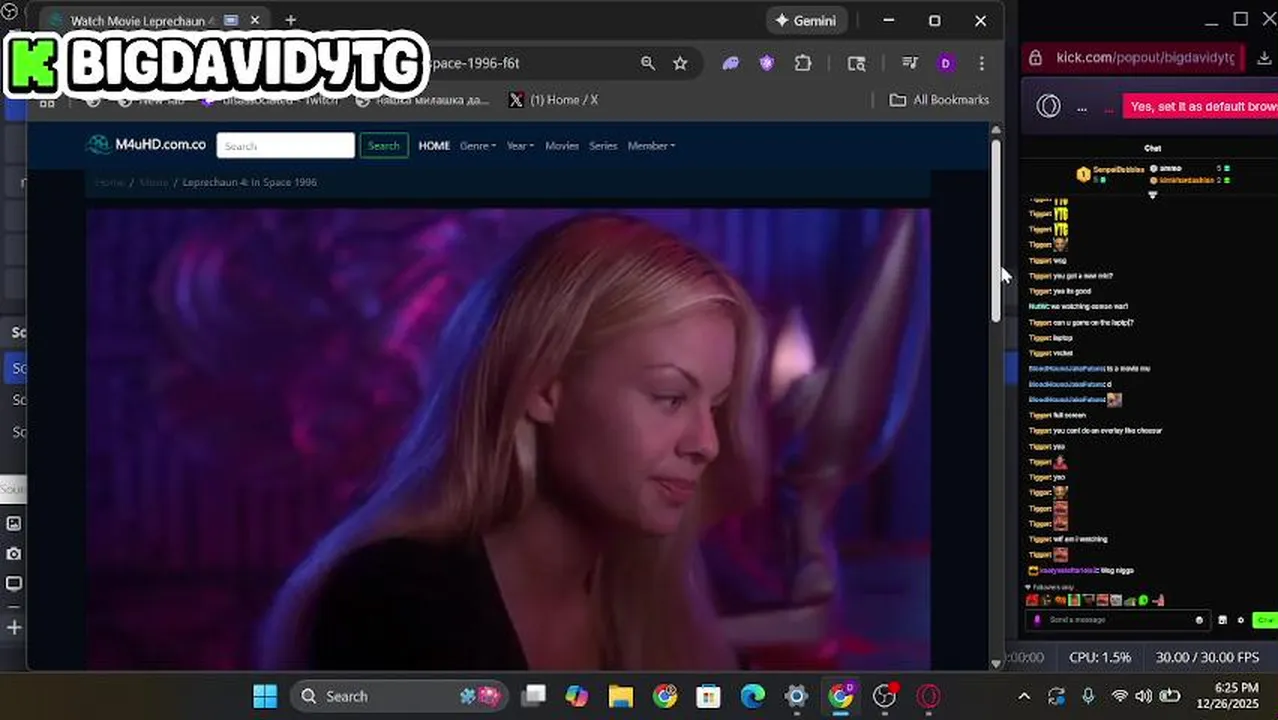Click the microphone icon in system tray
This screenshot has height=720, width=1278.
coord(1088,696)
